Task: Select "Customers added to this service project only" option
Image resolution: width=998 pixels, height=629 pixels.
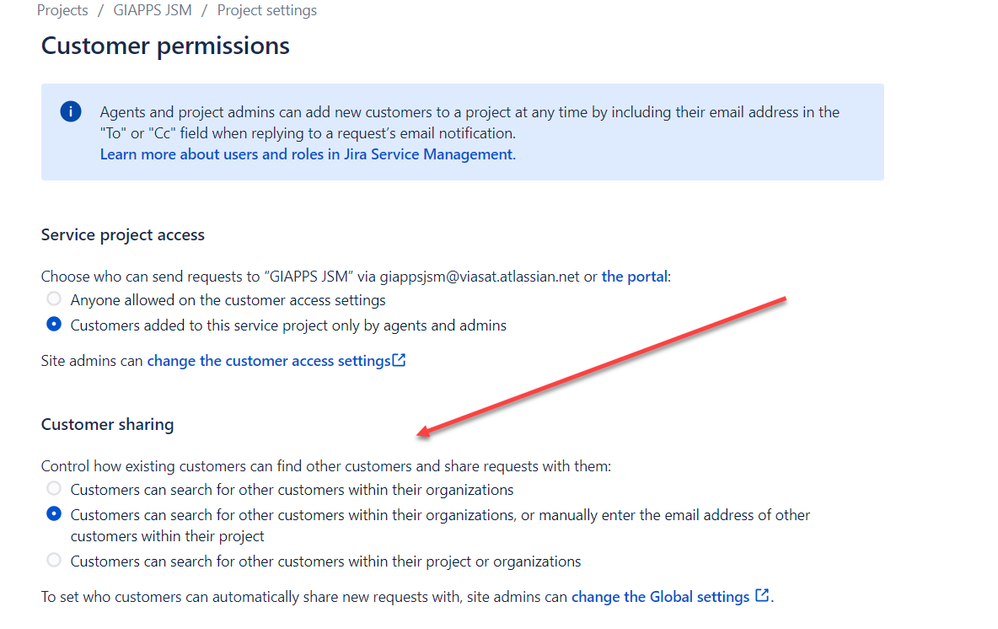Action: pyautogui.click(x=54, y=325)
